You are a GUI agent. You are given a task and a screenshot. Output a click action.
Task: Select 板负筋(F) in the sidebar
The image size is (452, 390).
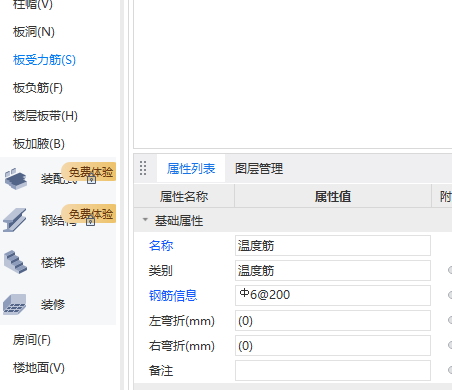coord(38,88)
